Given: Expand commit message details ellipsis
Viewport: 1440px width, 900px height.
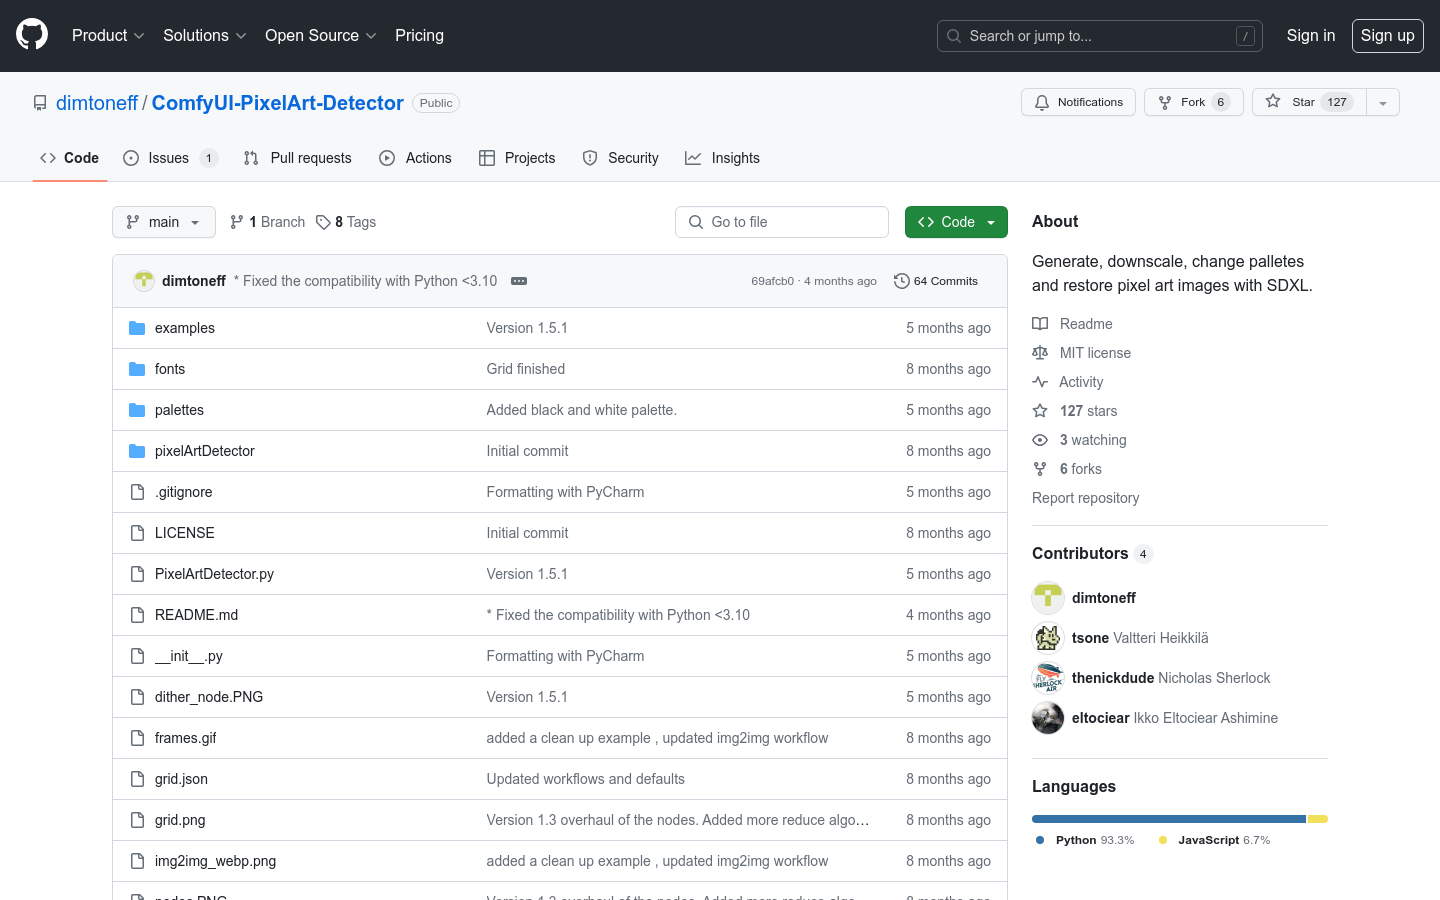Looking at the screenshot, I should 519,281.
